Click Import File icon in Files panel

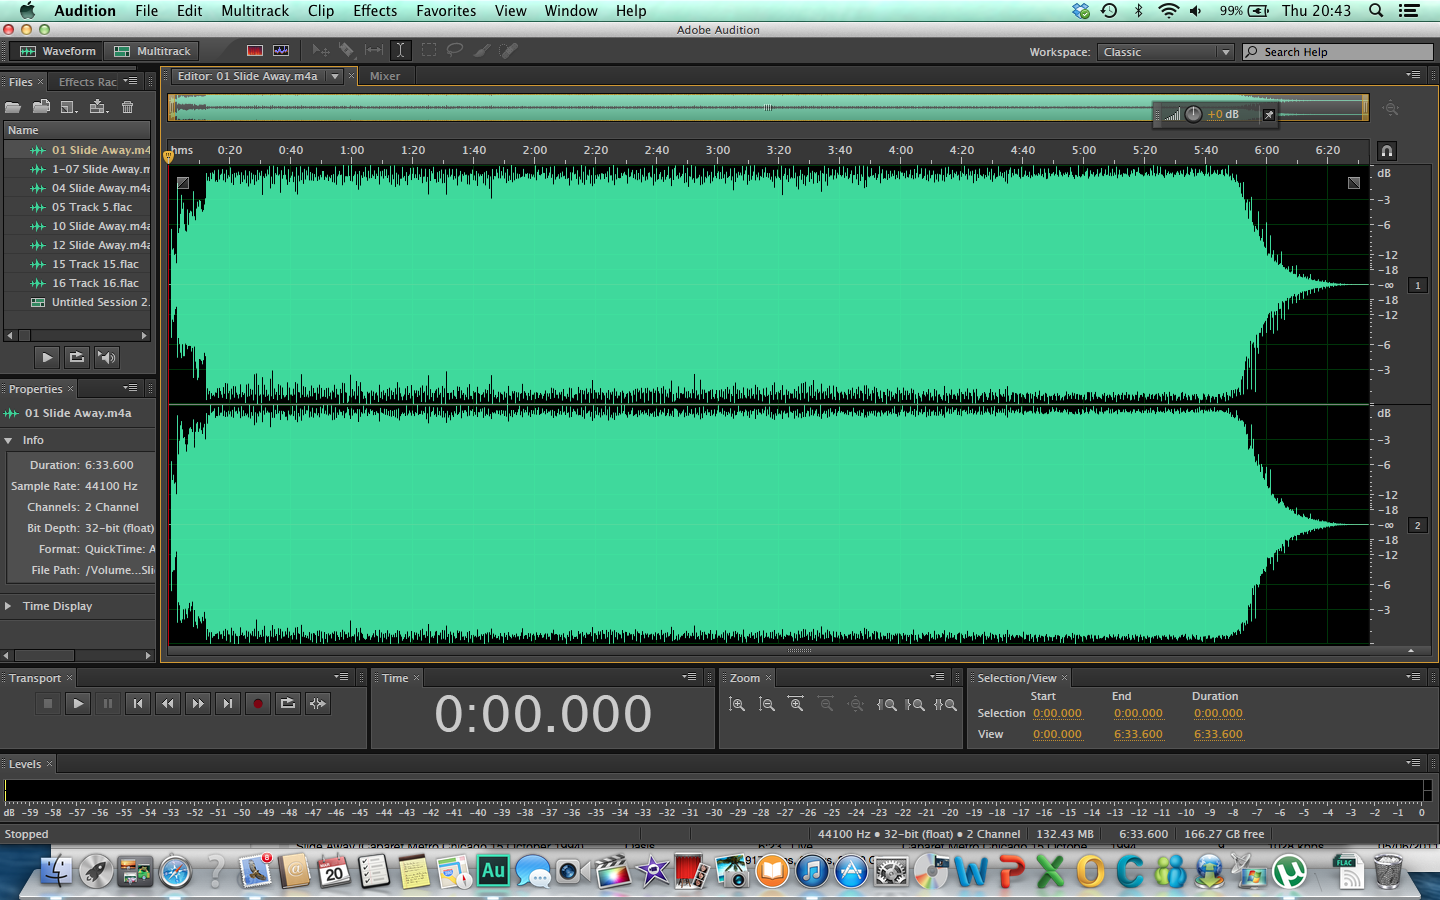tap(41, 107)
